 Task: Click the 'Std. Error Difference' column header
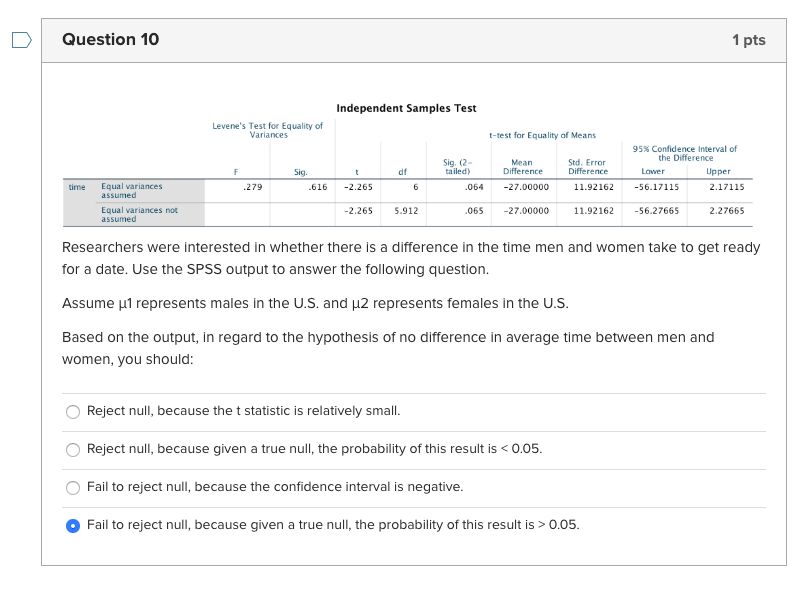pos(588,167)
